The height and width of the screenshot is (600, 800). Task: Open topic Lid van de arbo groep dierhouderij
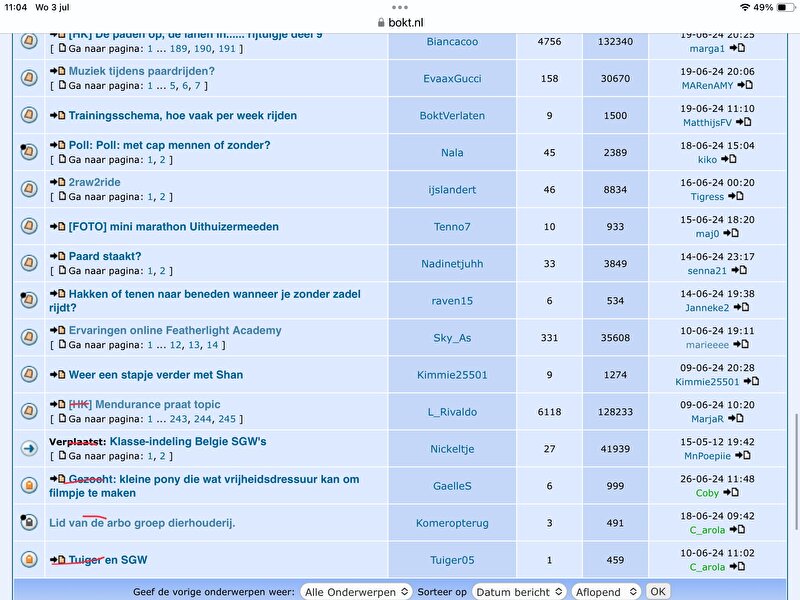(x=142, y=523)
